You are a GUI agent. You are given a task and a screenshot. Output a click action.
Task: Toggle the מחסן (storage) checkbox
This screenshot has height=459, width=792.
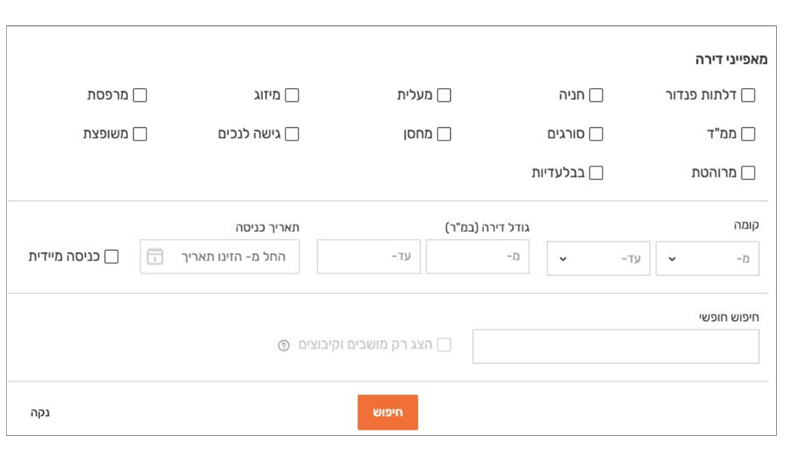coord(444,134)
